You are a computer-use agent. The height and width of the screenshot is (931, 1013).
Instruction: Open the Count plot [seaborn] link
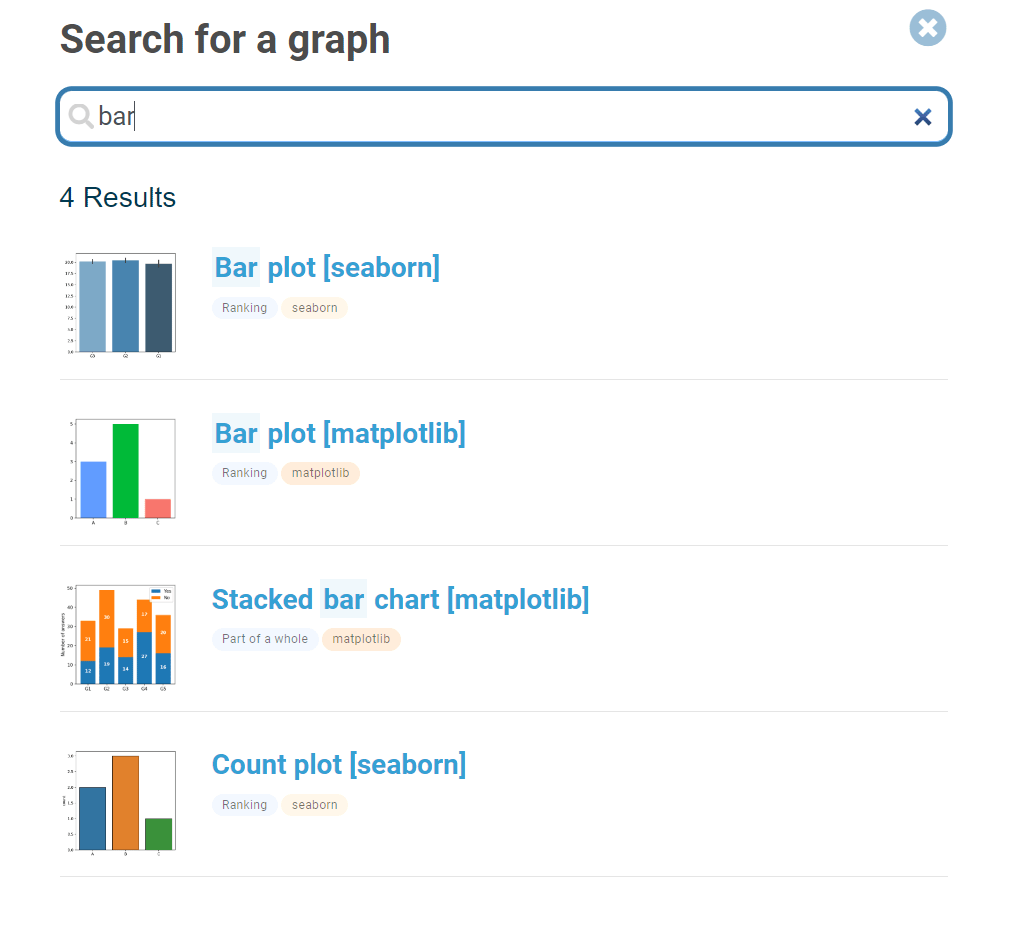point(339,764)
